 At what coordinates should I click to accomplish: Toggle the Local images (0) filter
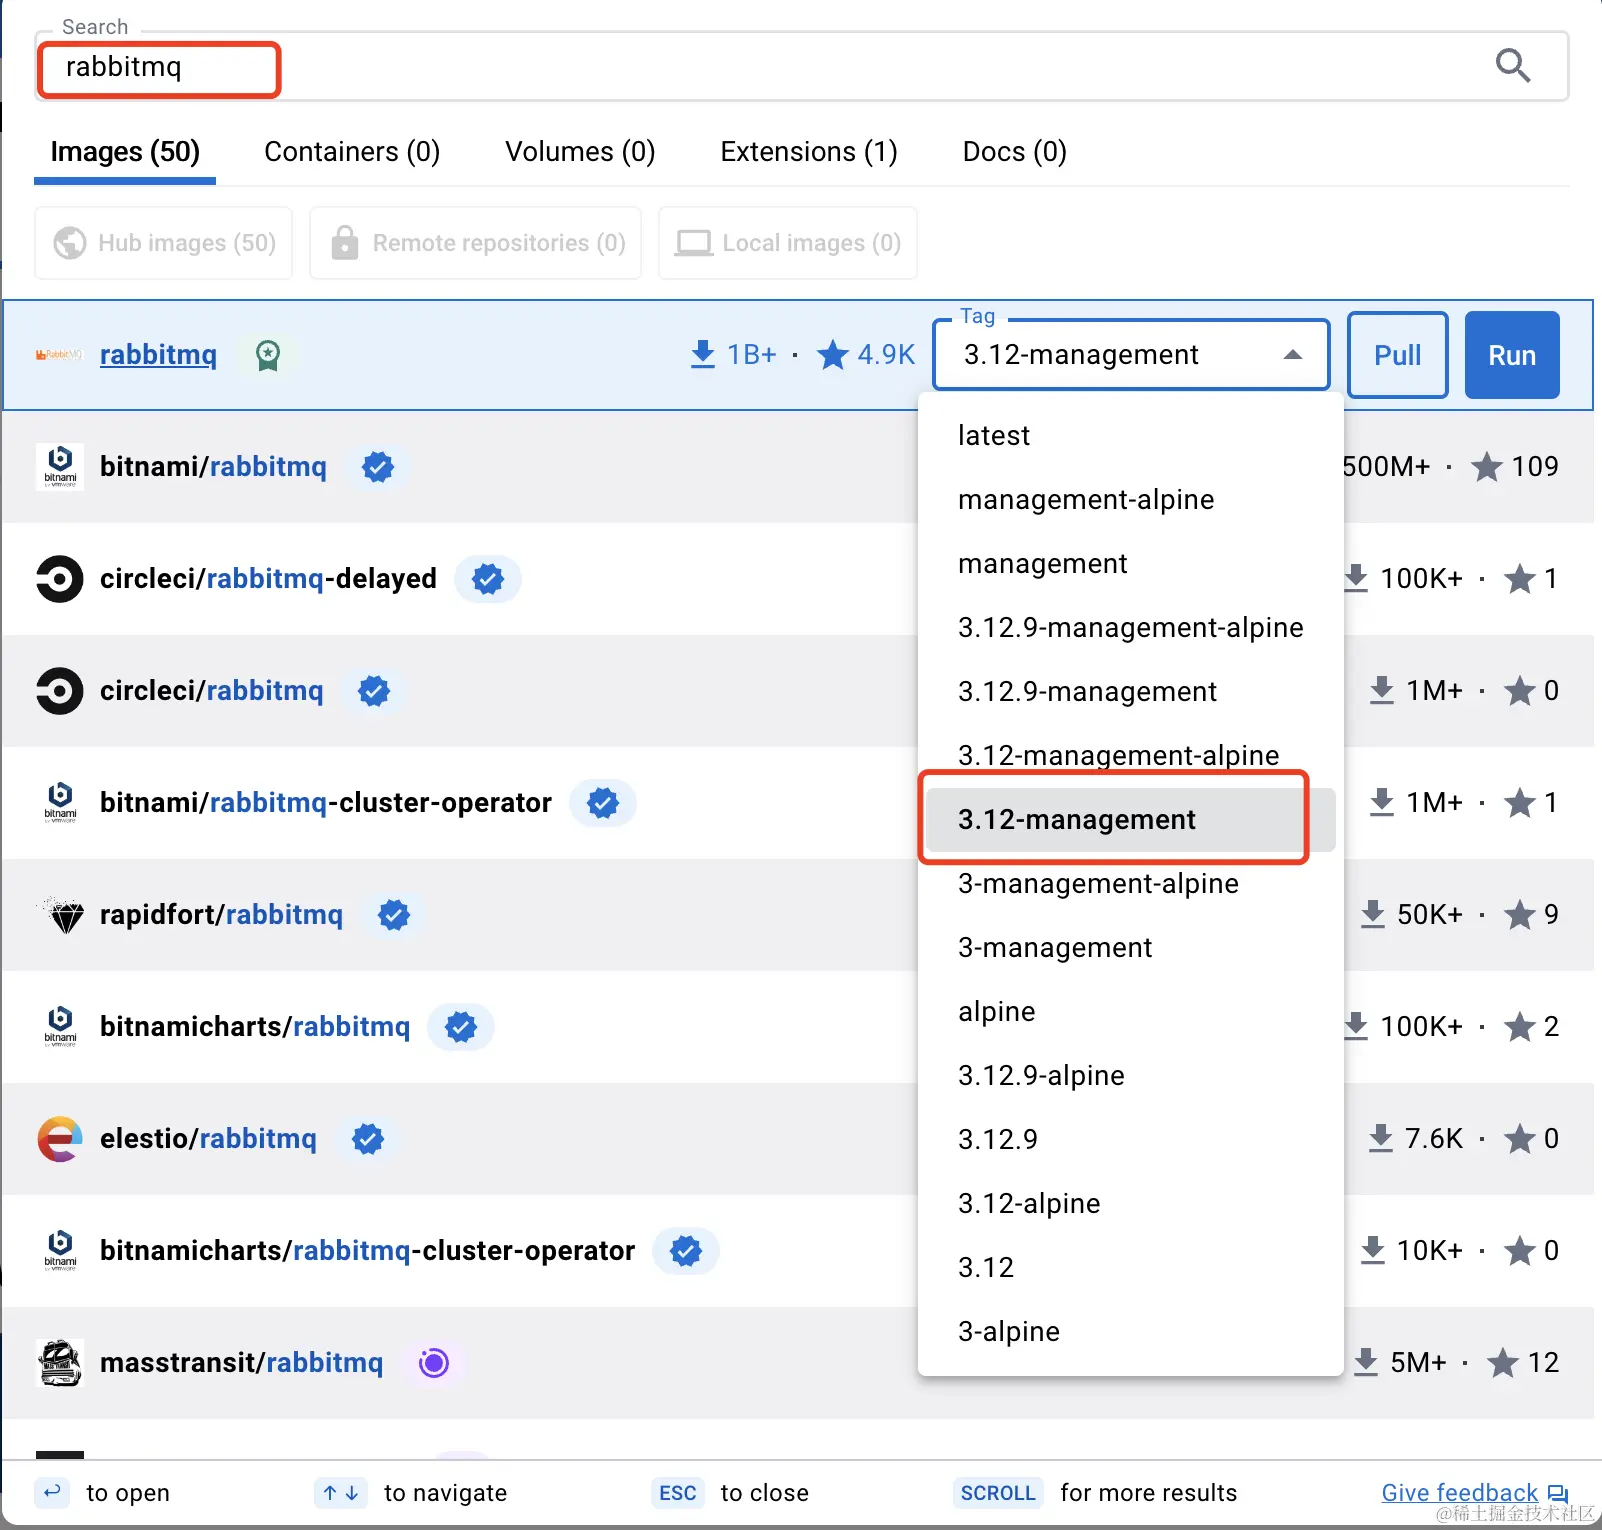788,243
